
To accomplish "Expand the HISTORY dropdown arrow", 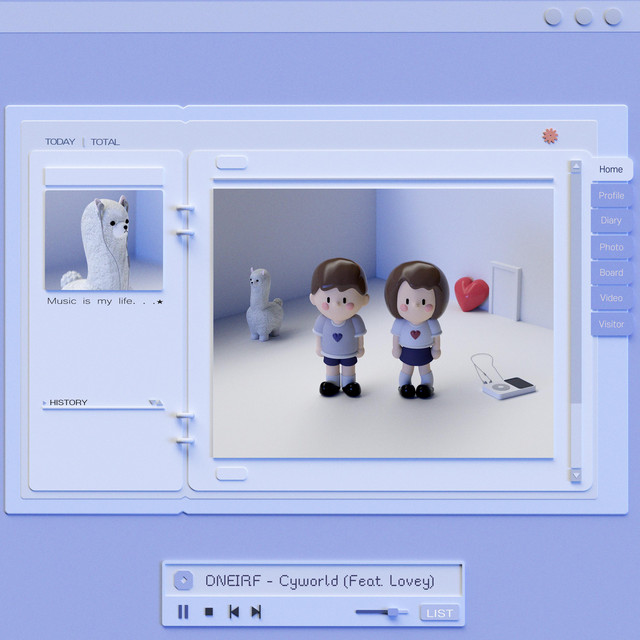I will tap(155, 403).
